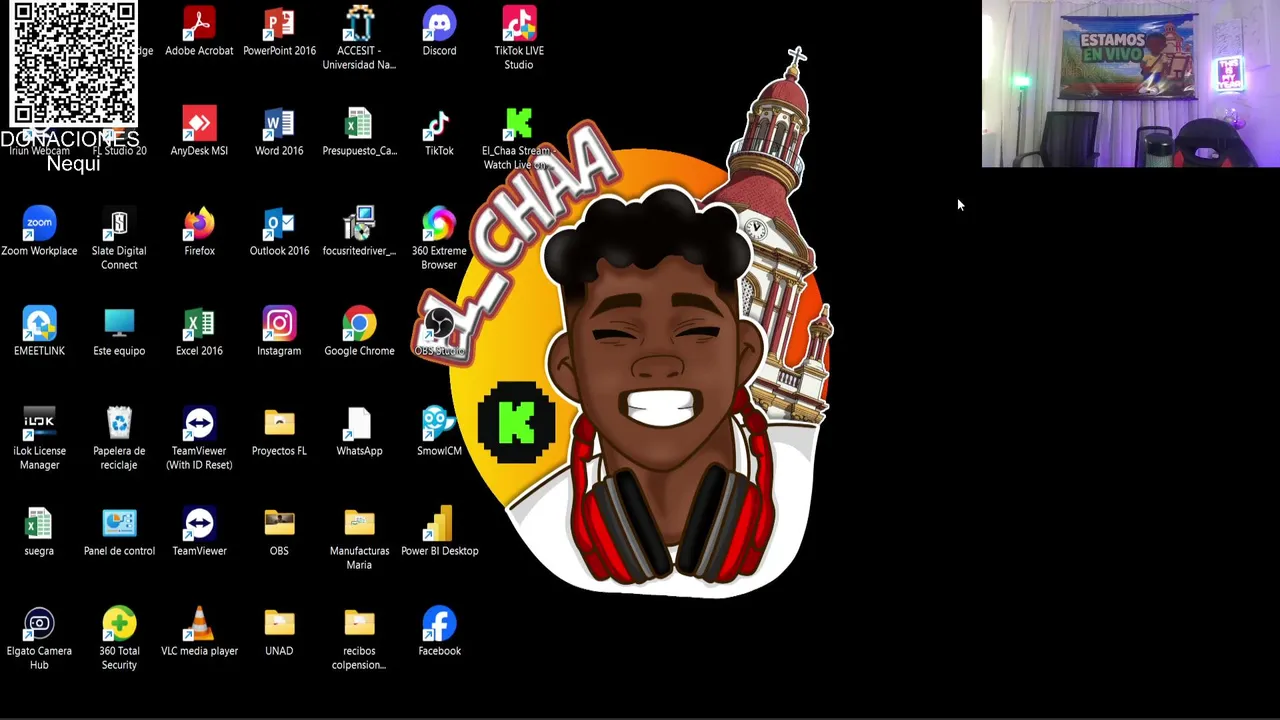Screen dimensions: 1280x720
Task: Open Este equipo icon
Action: pyautogui.click(x=119, y=332)
